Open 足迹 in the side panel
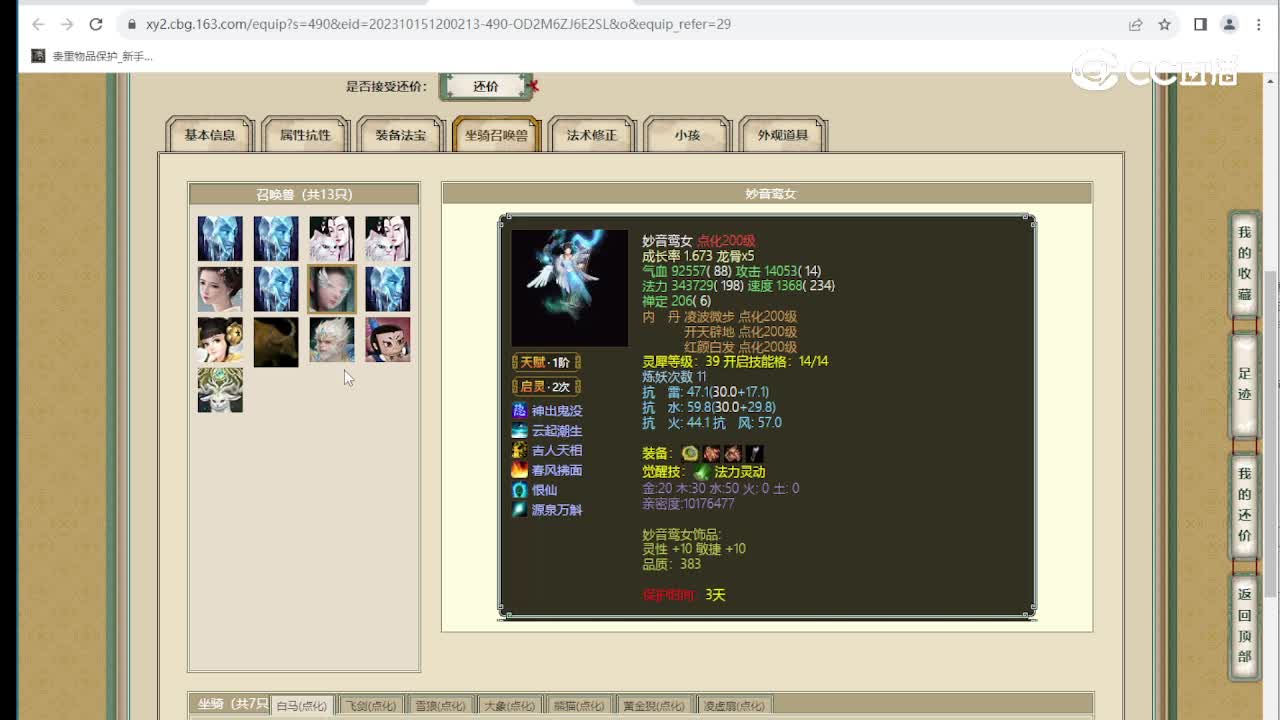The image size is (1280, 720). 1245,385
